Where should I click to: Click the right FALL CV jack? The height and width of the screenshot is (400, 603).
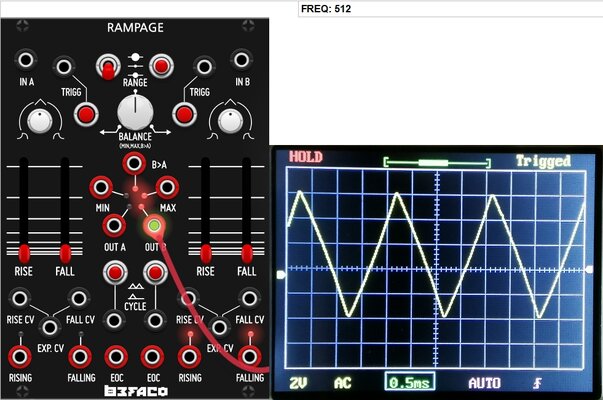(x=249, y=298)
